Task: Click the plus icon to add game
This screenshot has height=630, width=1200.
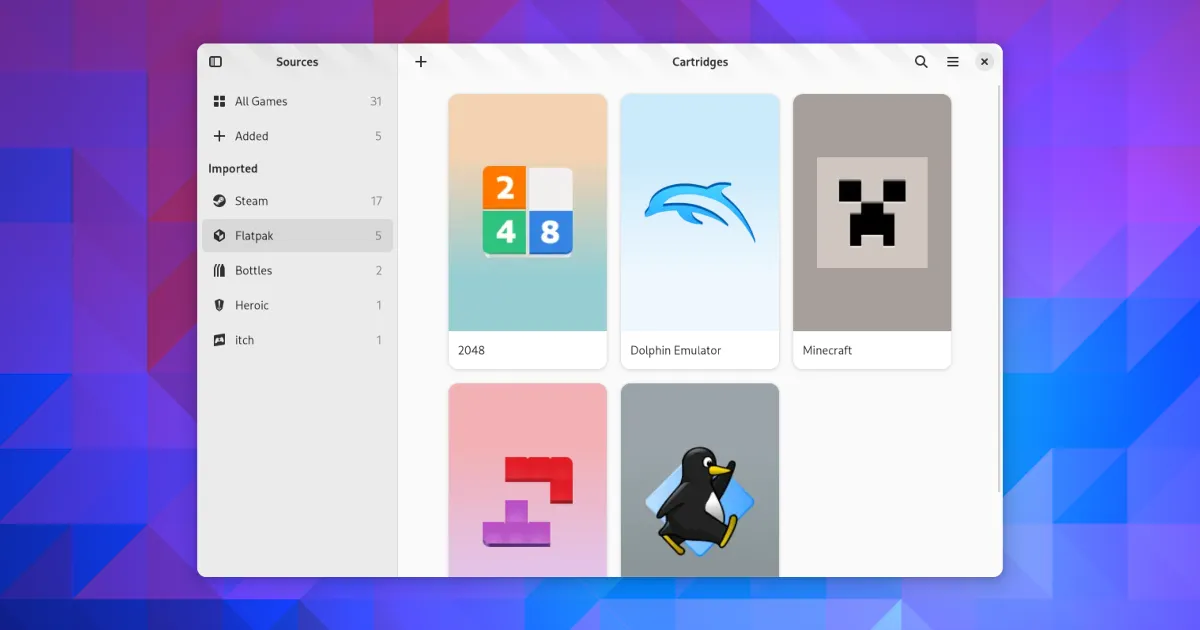Action: click(421, 62)
